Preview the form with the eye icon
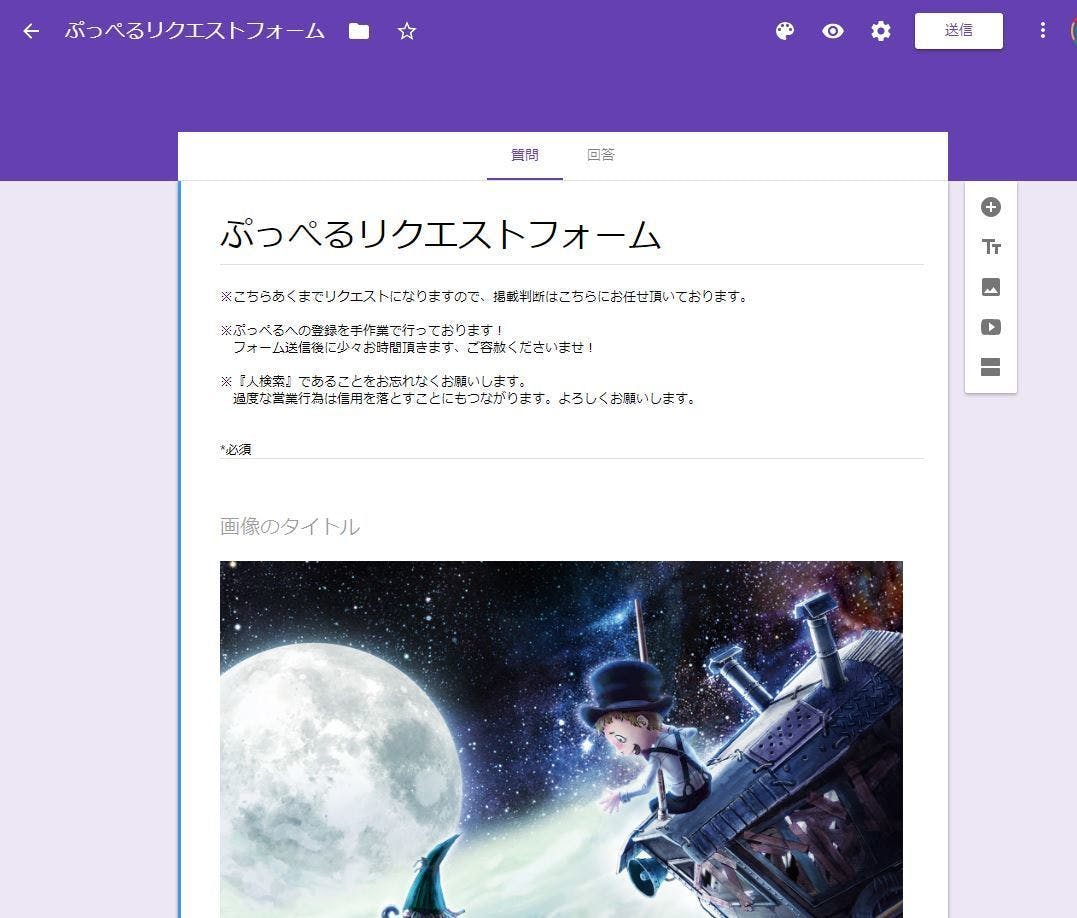1077x918 pixels. point(832,31)
